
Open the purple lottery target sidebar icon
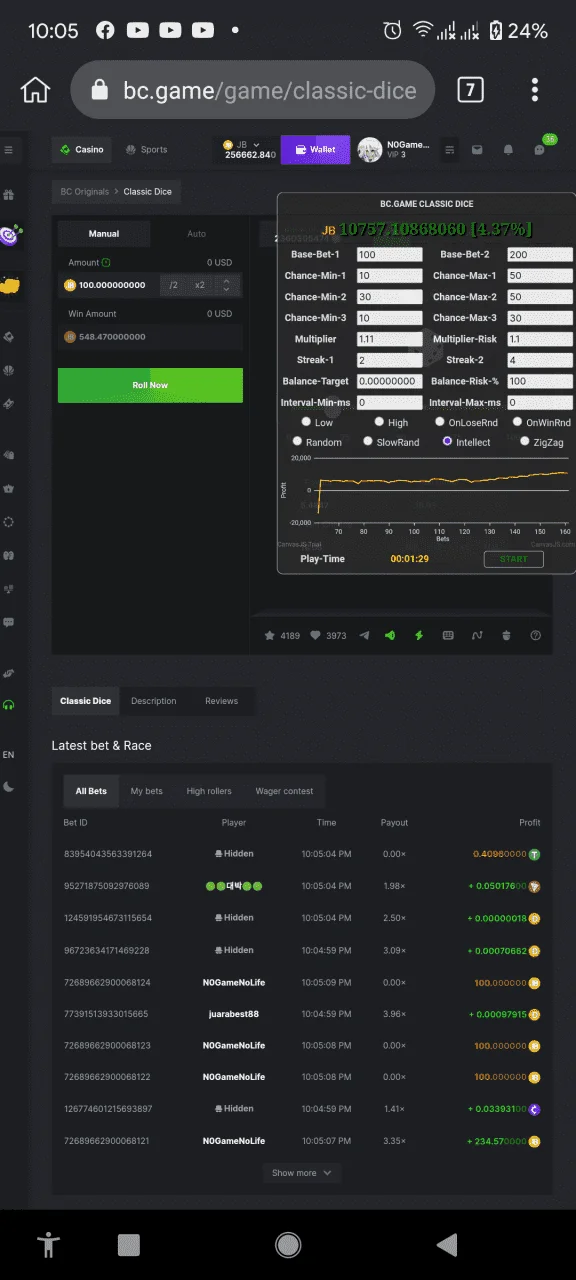[x=10, y=236]
